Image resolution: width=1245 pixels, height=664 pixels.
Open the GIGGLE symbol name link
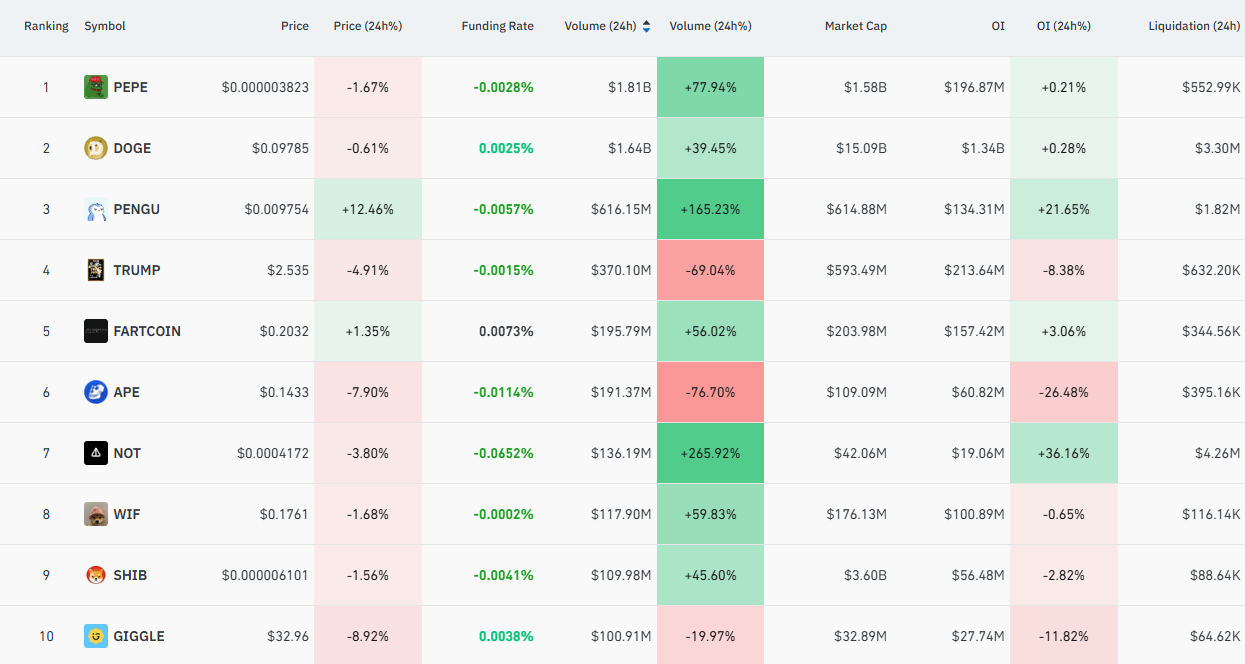tap(139, 636)
